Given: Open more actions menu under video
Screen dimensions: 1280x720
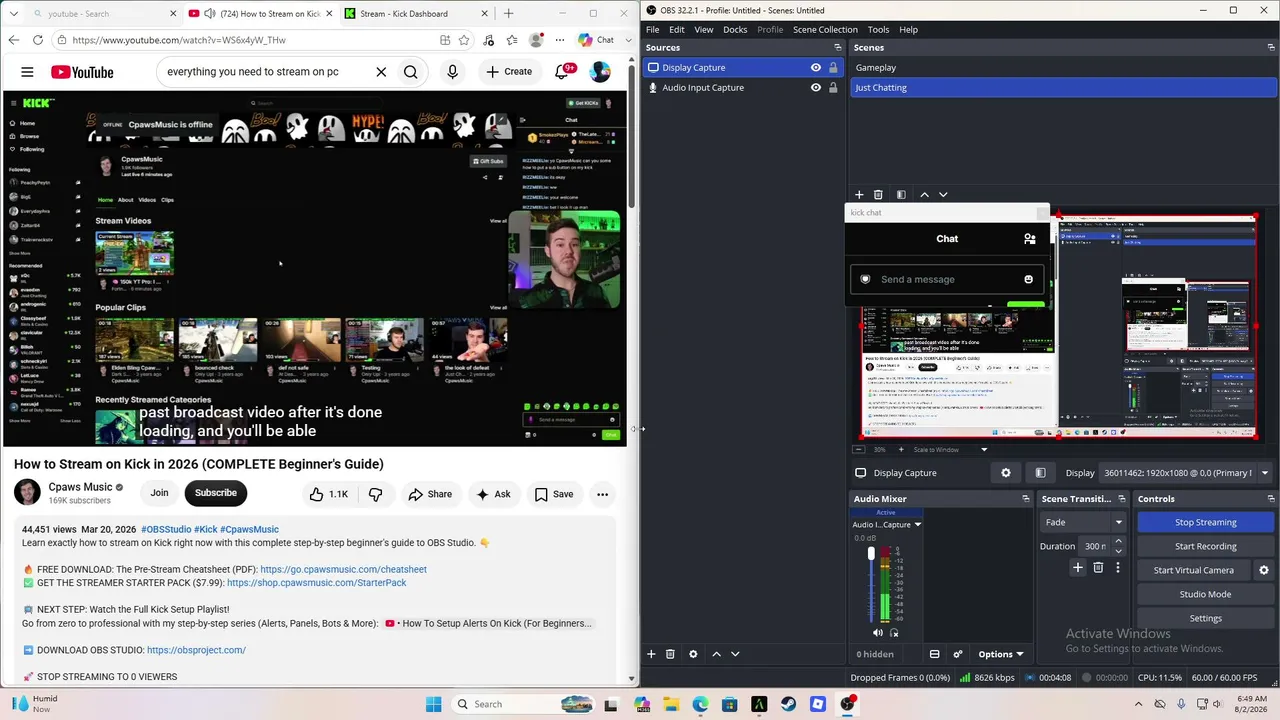Looking at the screenshot, I should pyautogui.click(x=602, y=494).
